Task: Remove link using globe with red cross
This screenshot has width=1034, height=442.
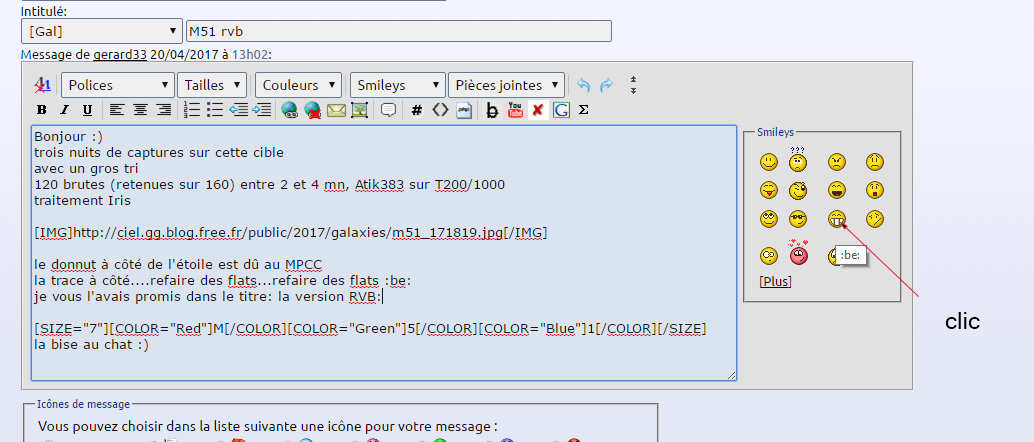Action: click(313, 110)
